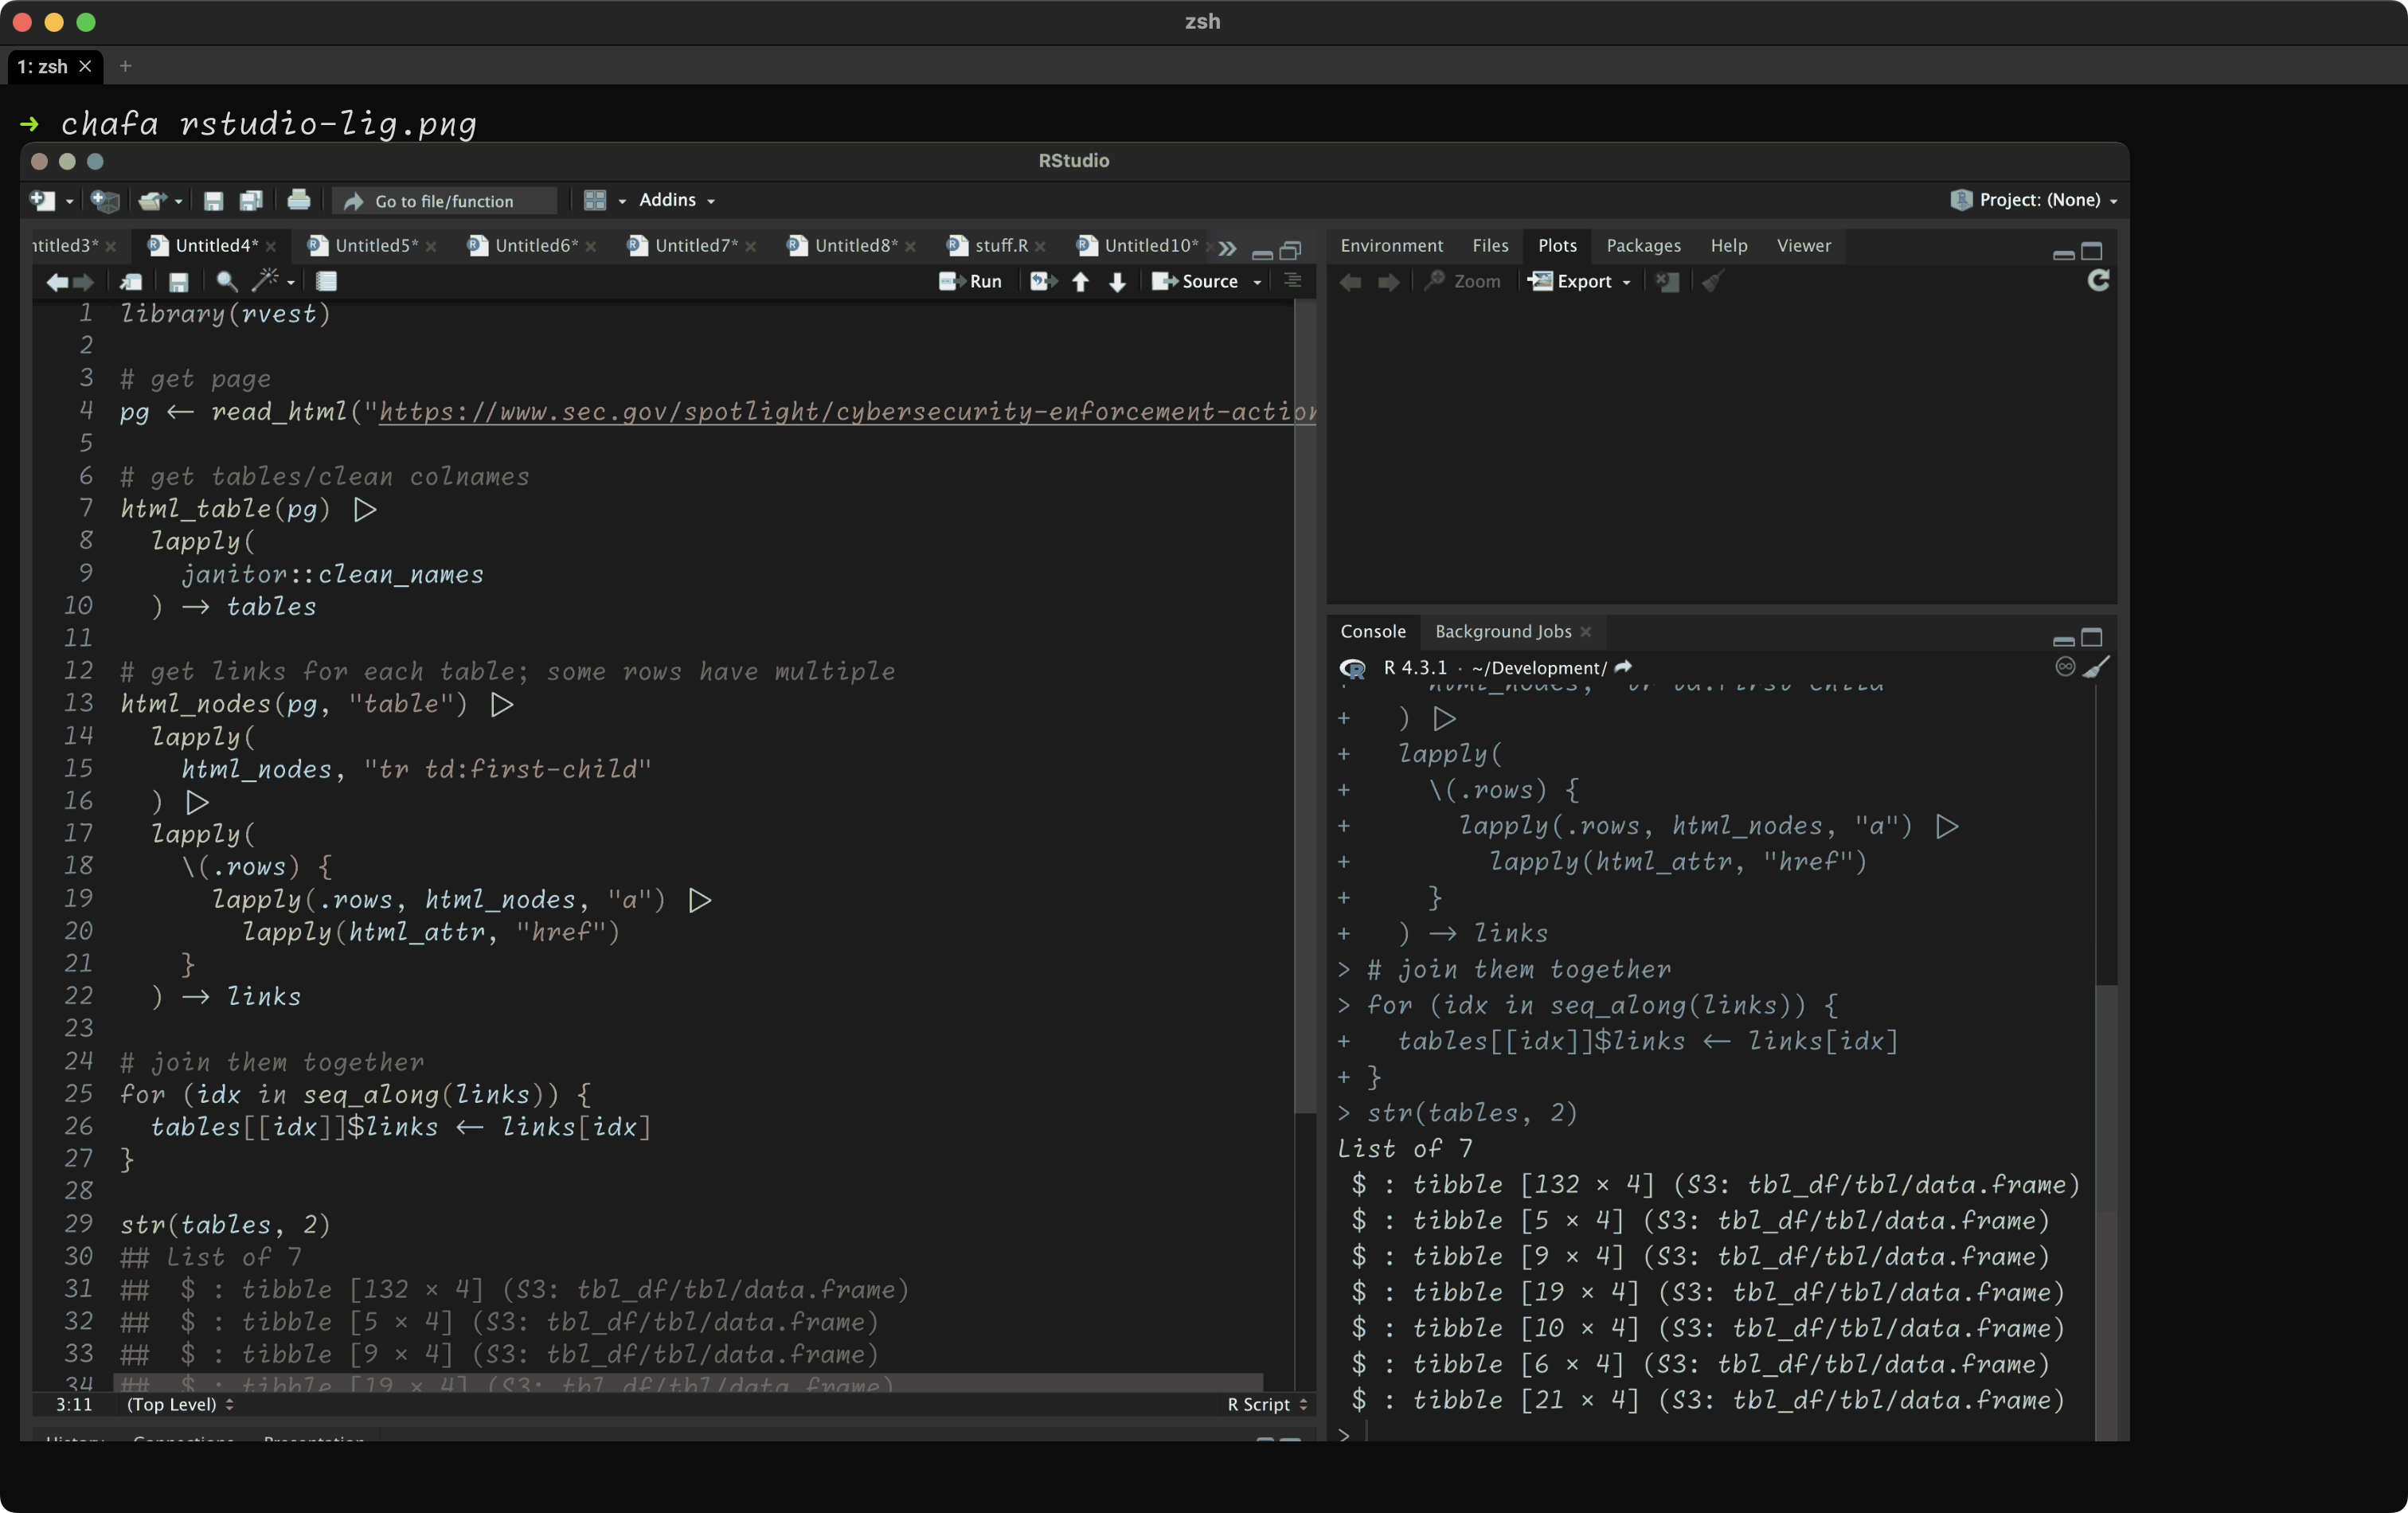The height and width of the screenshot is (1513, 2408).
Task: Click the Compile Report notebook icon
Action: point(327,282)
